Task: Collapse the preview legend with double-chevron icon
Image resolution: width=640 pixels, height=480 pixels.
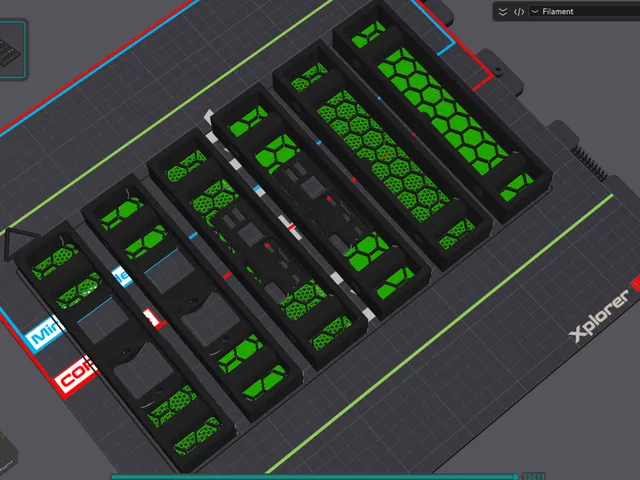Action: [x=503, y=12]
